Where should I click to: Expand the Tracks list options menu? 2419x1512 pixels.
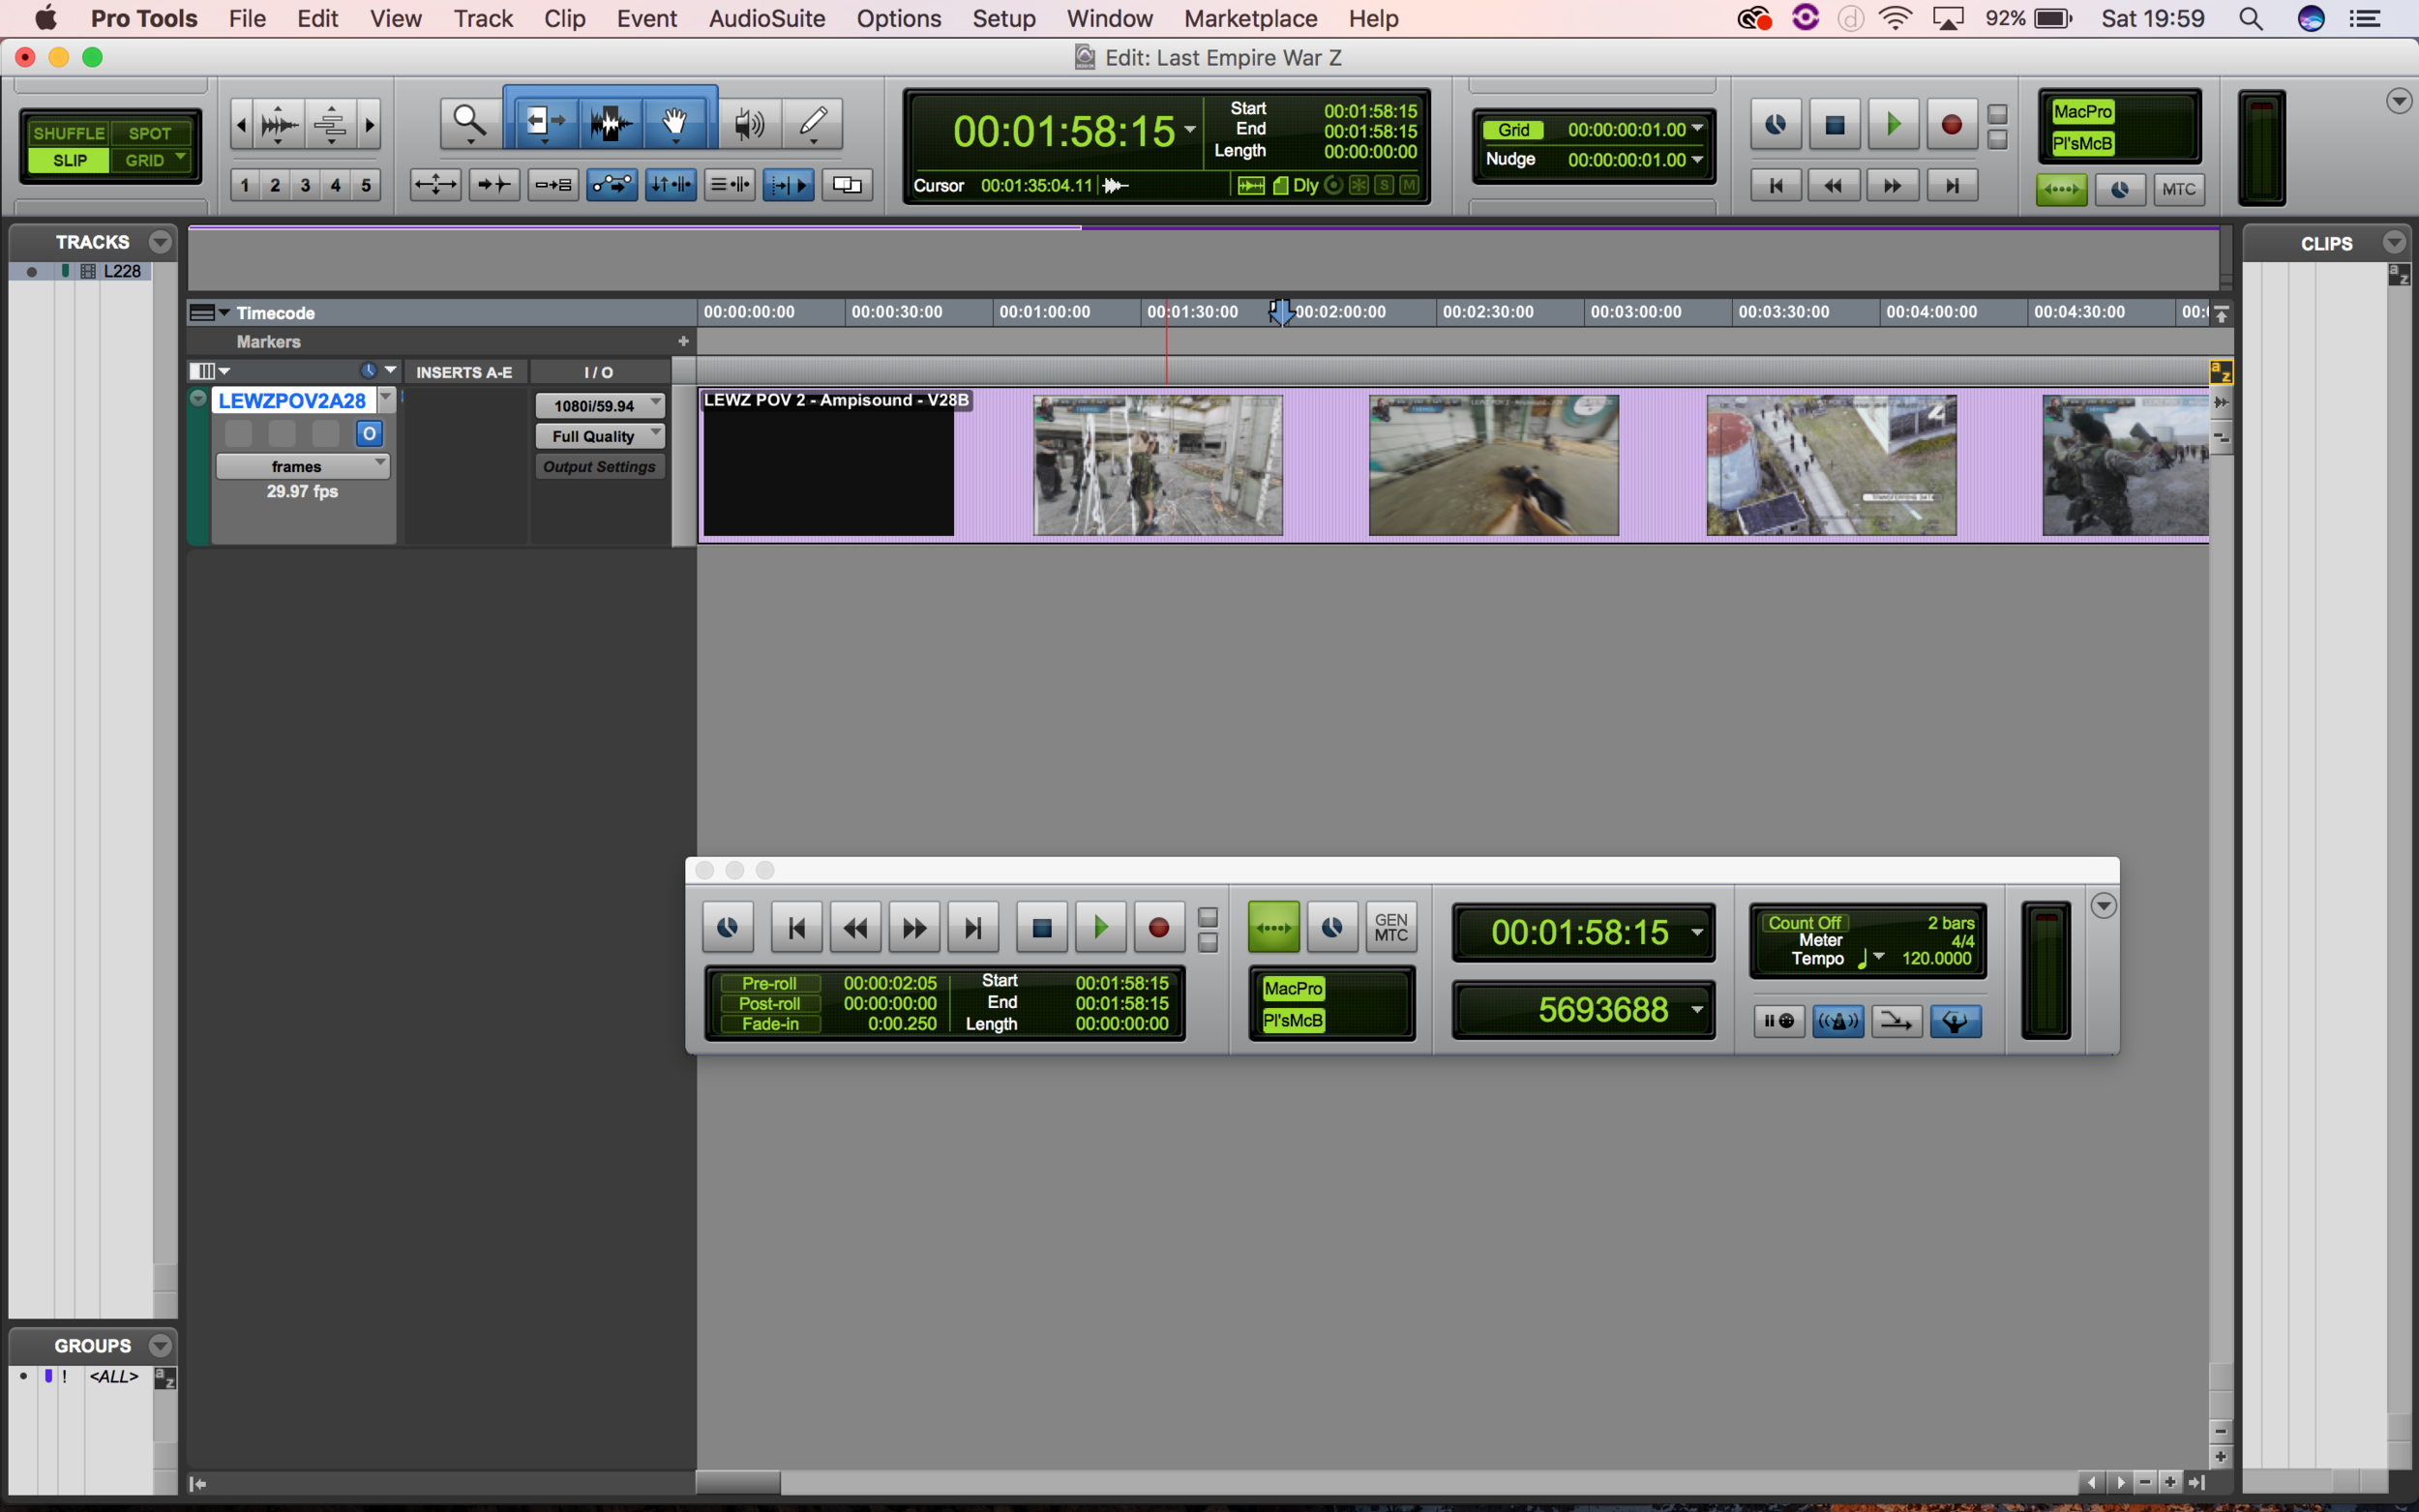[x=160, y=242]
